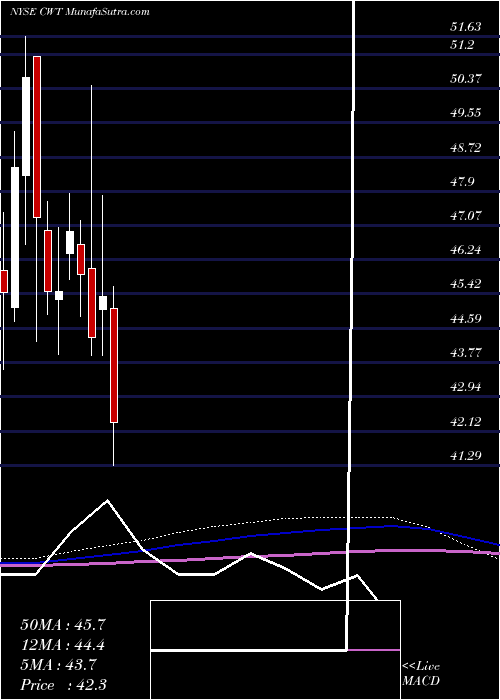500x700 pixels.
Task: Click the tallest red candlestick near 51.2
Action: [37, 137]
